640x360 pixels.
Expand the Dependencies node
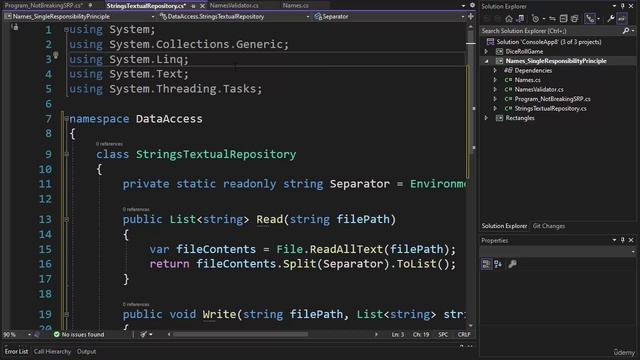tap(495, 71)
